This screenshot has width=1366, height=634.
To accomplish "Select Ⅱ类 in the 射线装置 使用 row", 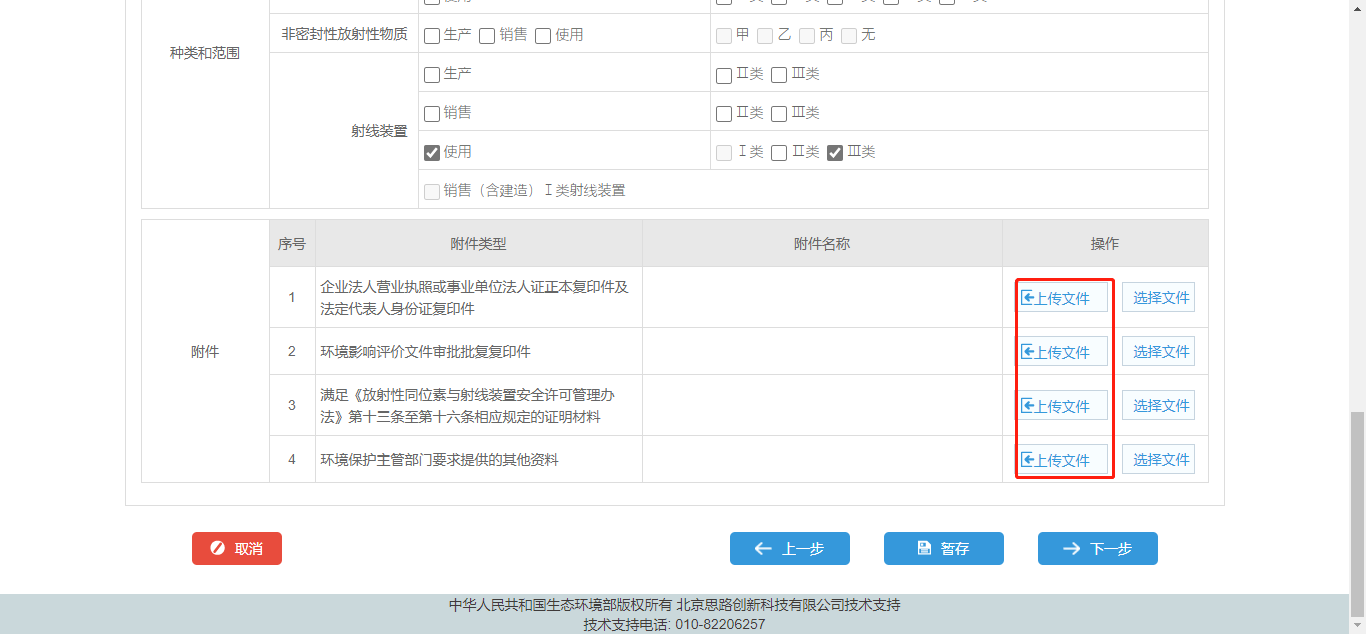I will pos(779,153).
